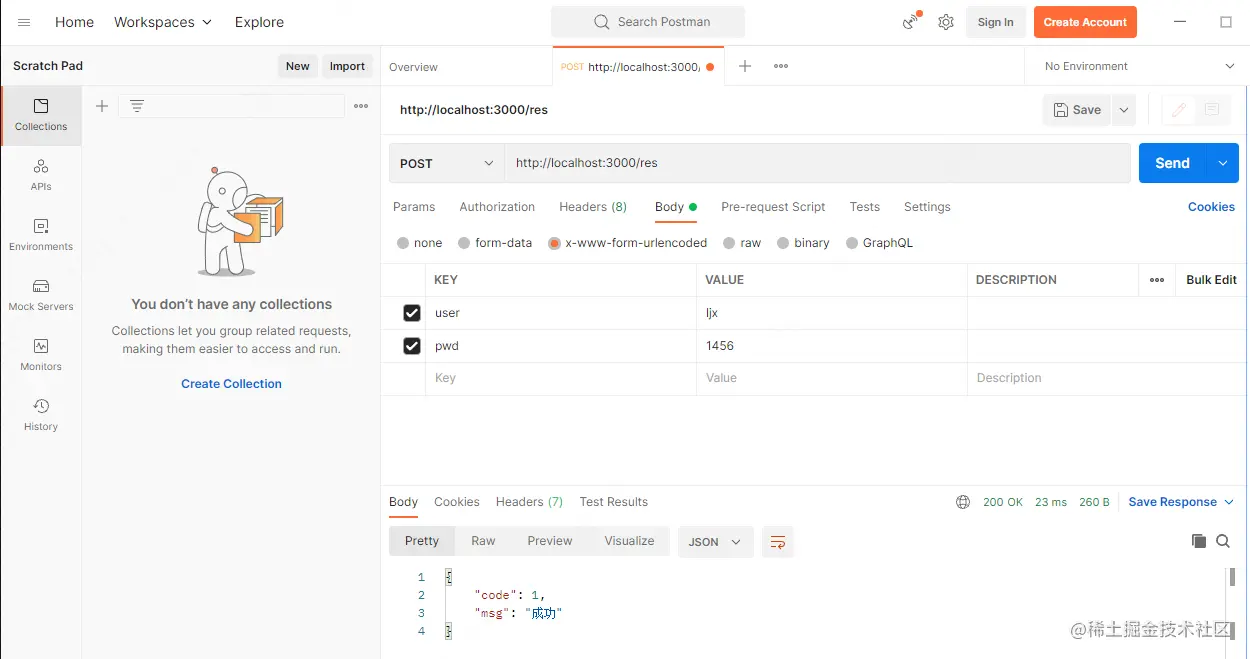Switch to response Headers (7) tab
1250x659 pixels.
529,502
